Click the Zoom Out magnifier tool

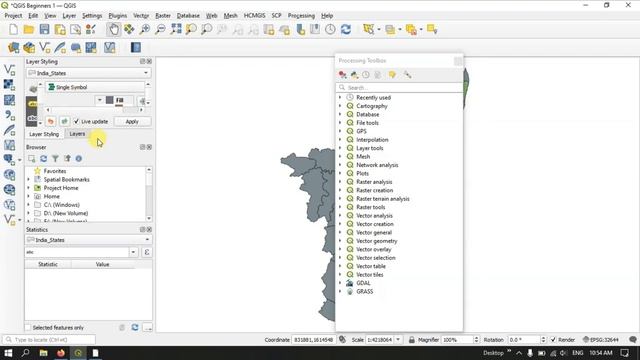tap(160, 29)
